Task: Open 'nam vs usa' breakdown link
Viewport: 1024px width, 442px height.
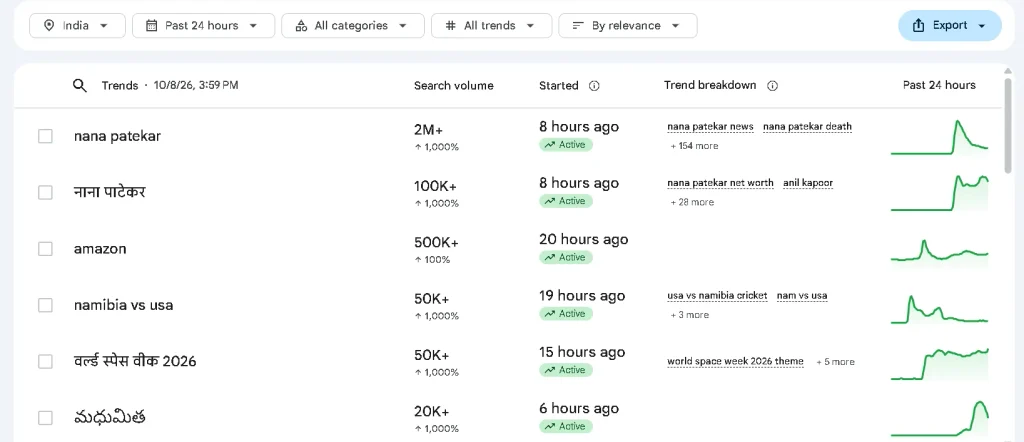Action: (802, 296)
